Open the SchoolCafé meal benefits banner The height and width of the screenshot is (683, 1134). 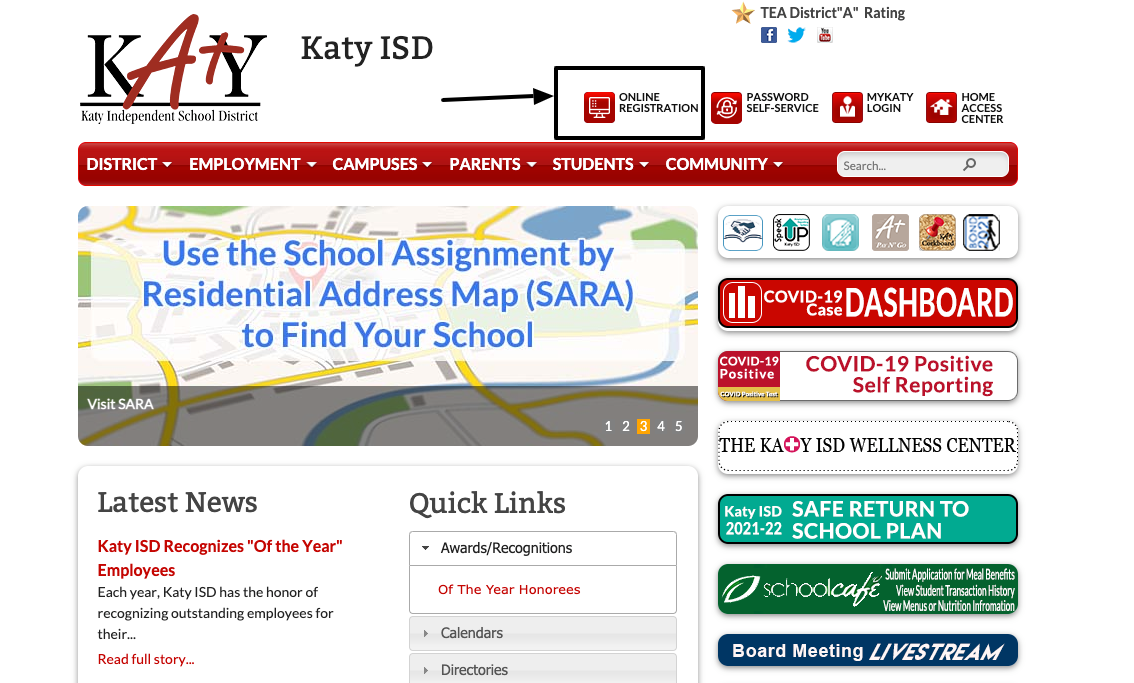pos(868,589)
